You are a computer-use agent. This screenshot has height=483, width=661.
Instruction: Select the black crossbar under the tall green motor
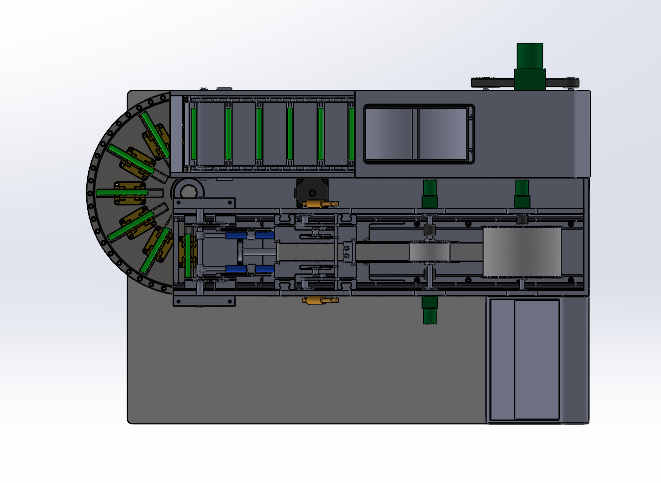525,82
